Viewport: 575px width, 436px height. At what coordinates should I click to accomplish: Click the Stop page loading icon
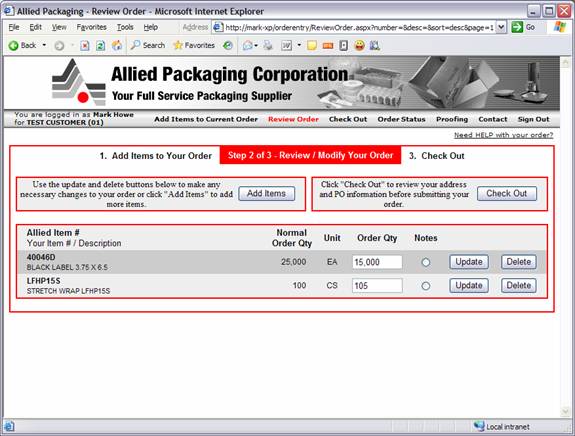pyautogui.click(x=85, y=45)
